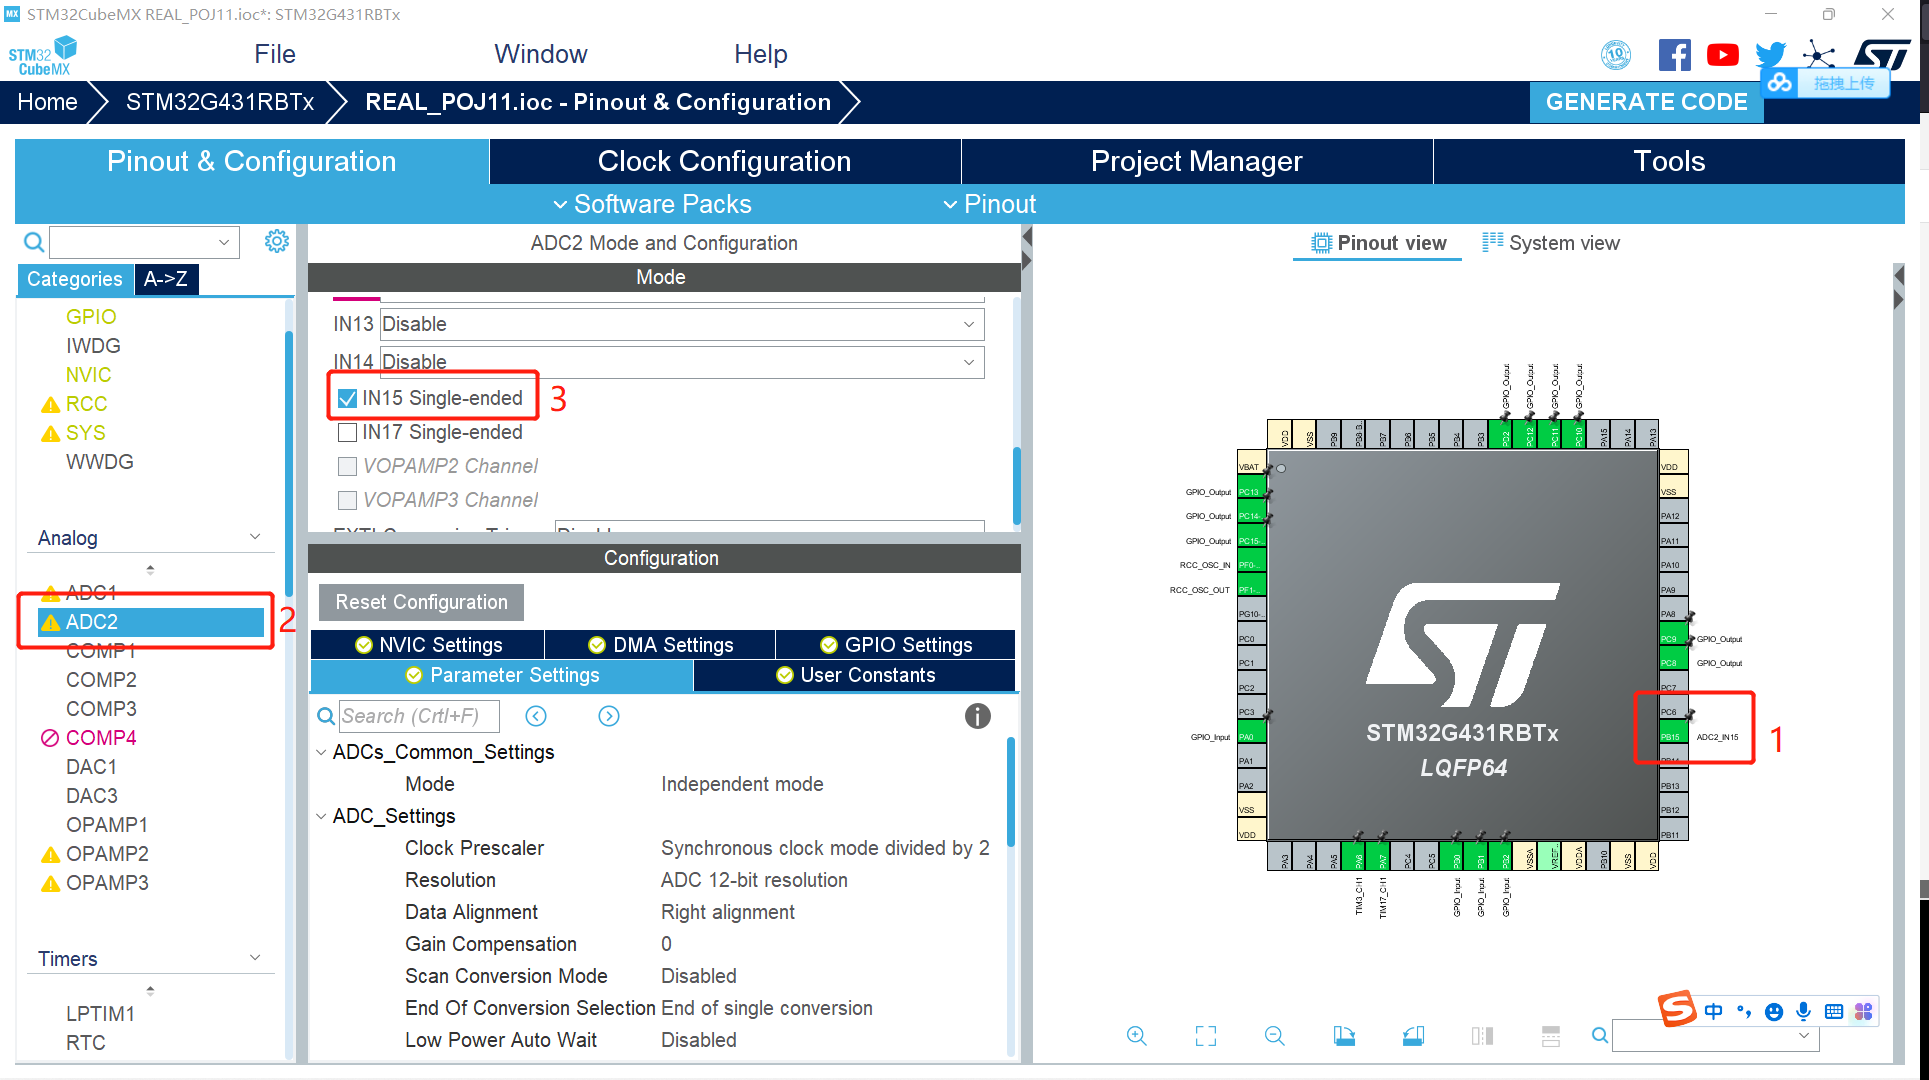This screenshot has width=1929, height=1080.
Task: Click the parameter info icon
Action: click(977, 716)
